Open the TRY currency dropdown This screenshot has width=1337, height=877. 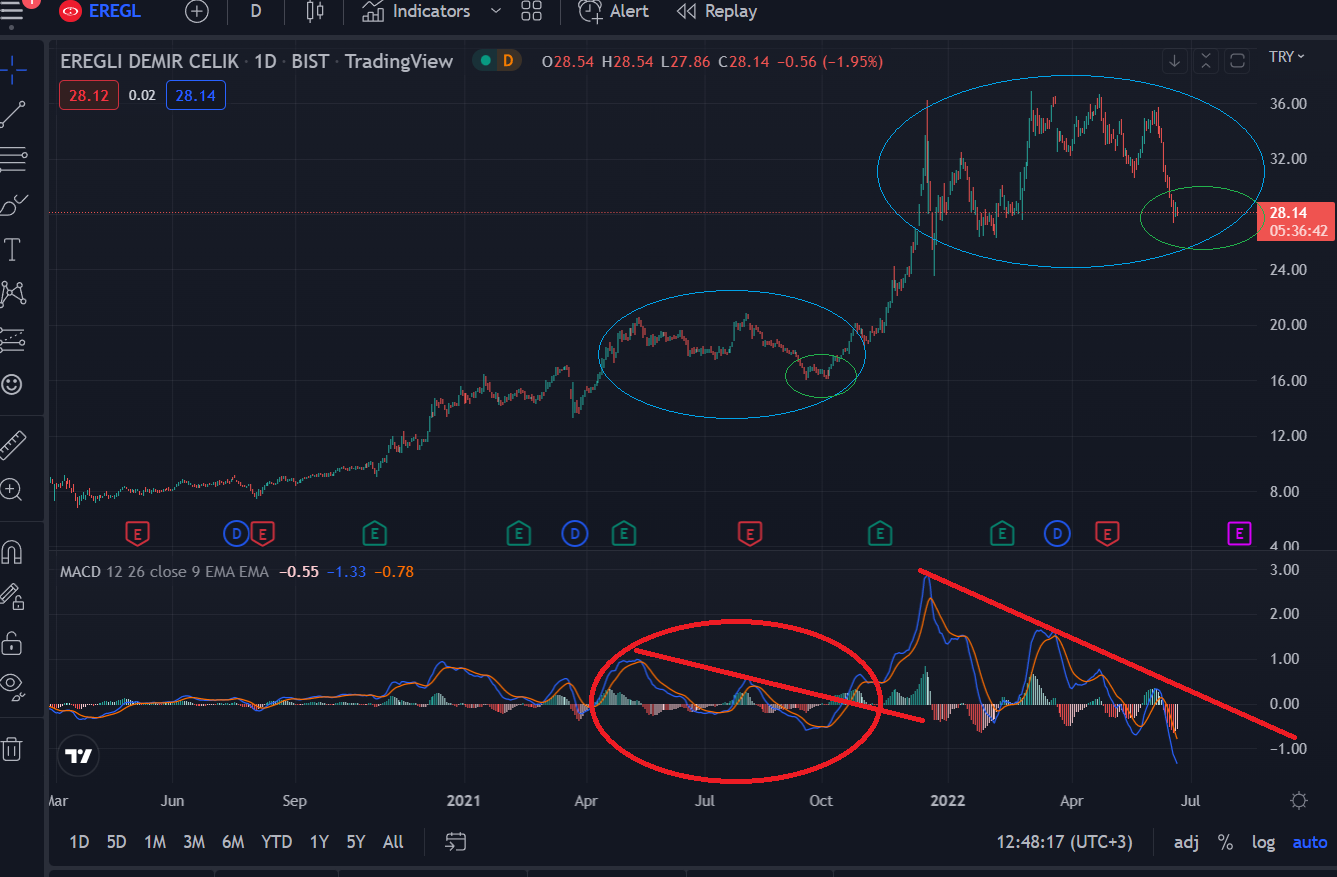(x=1287, y=57)
